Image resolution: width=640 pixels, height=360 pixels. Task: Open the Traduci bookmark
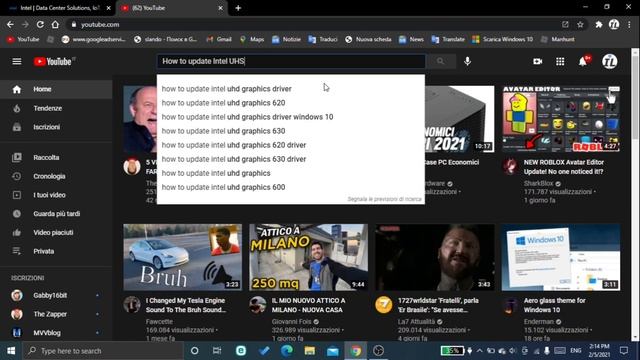pyautogui.click(x=323, y=39)
